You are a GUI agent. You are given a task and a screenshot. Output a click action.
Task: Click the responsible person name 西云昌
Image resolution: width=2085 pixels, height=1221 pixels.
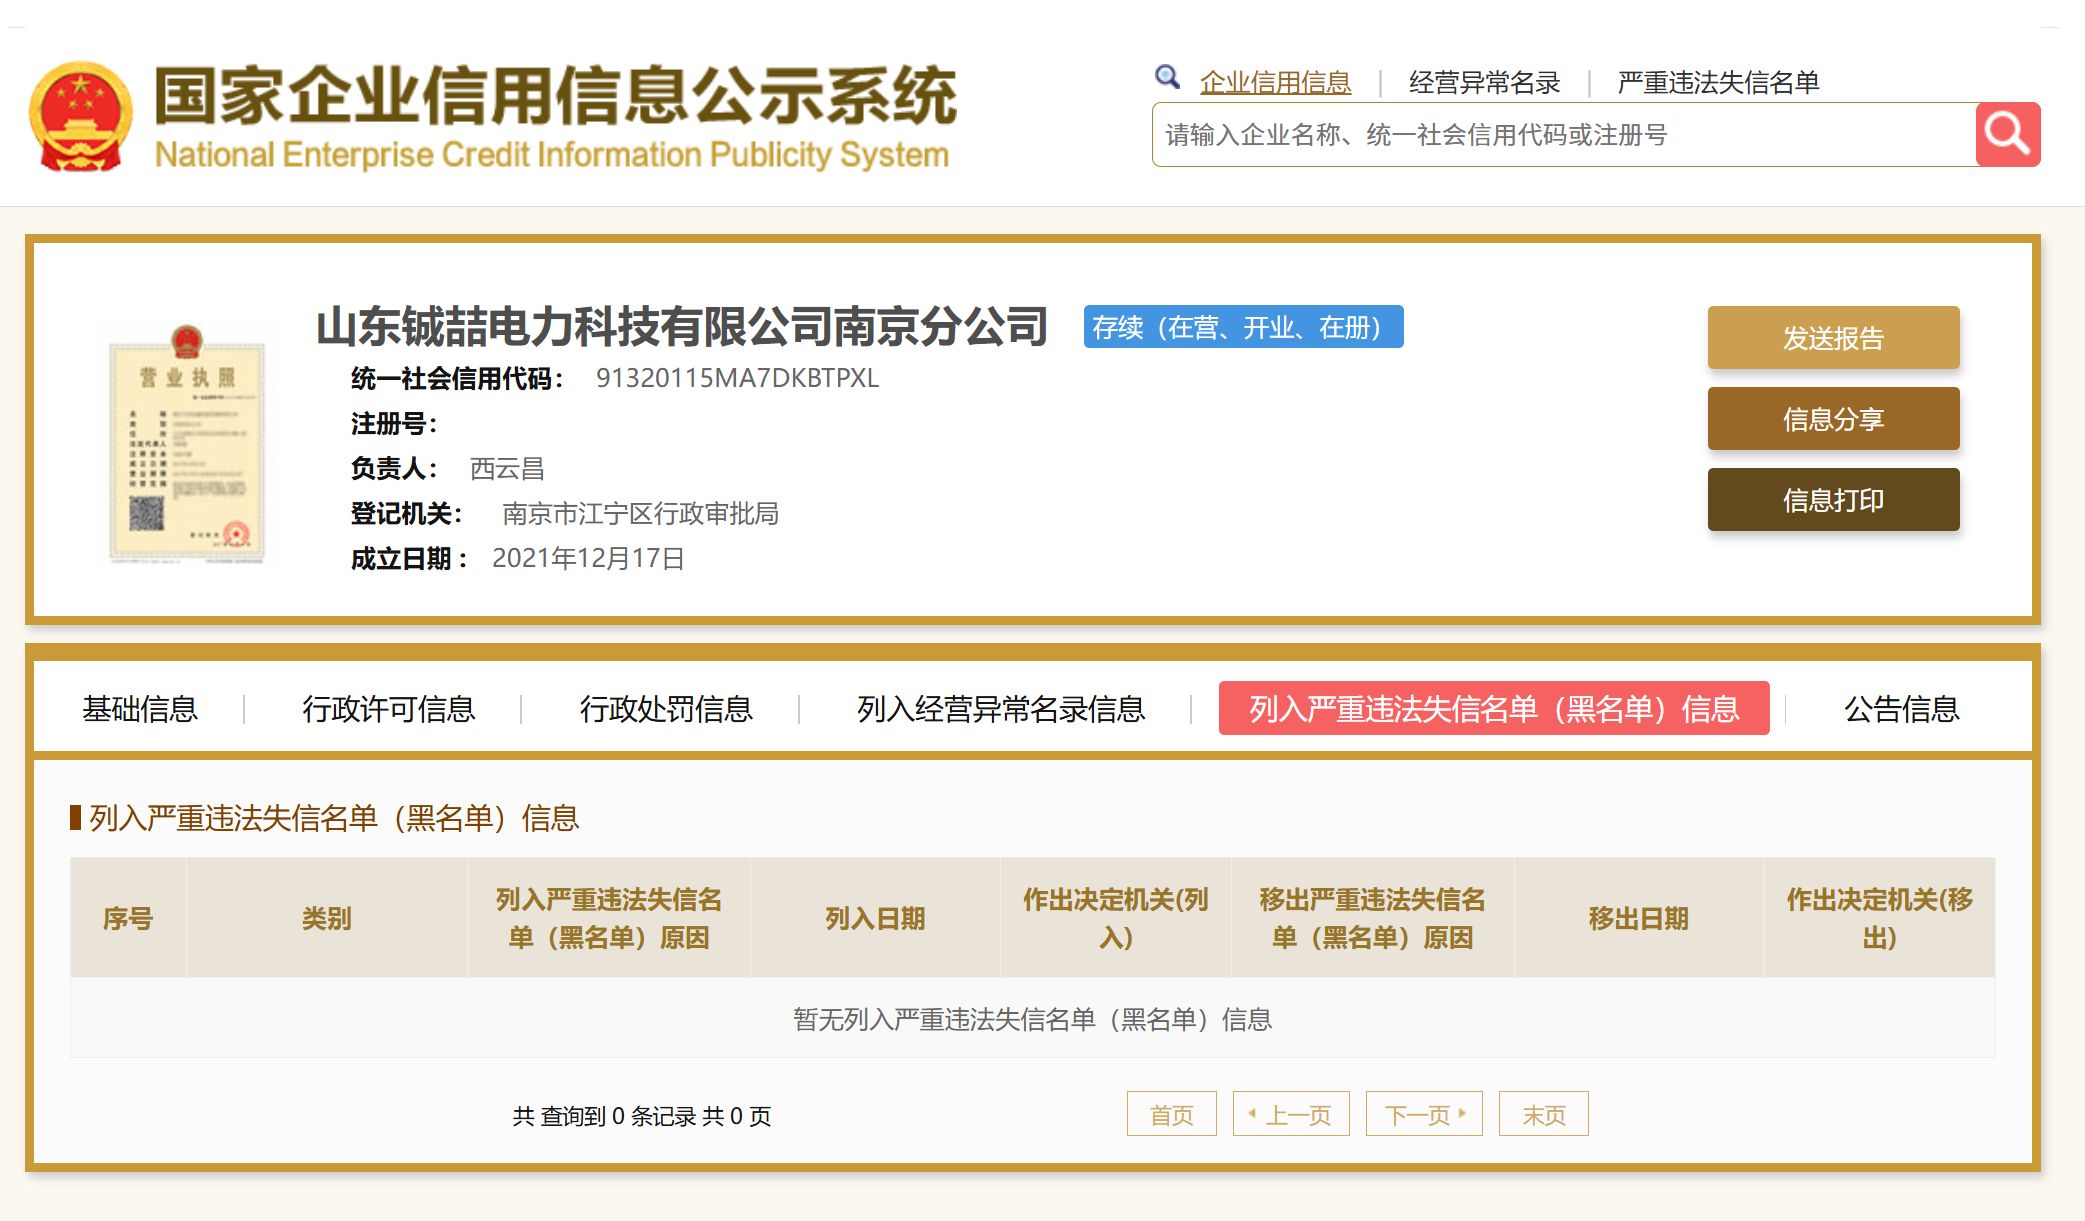pyautogui.click(x=507, y=468)
